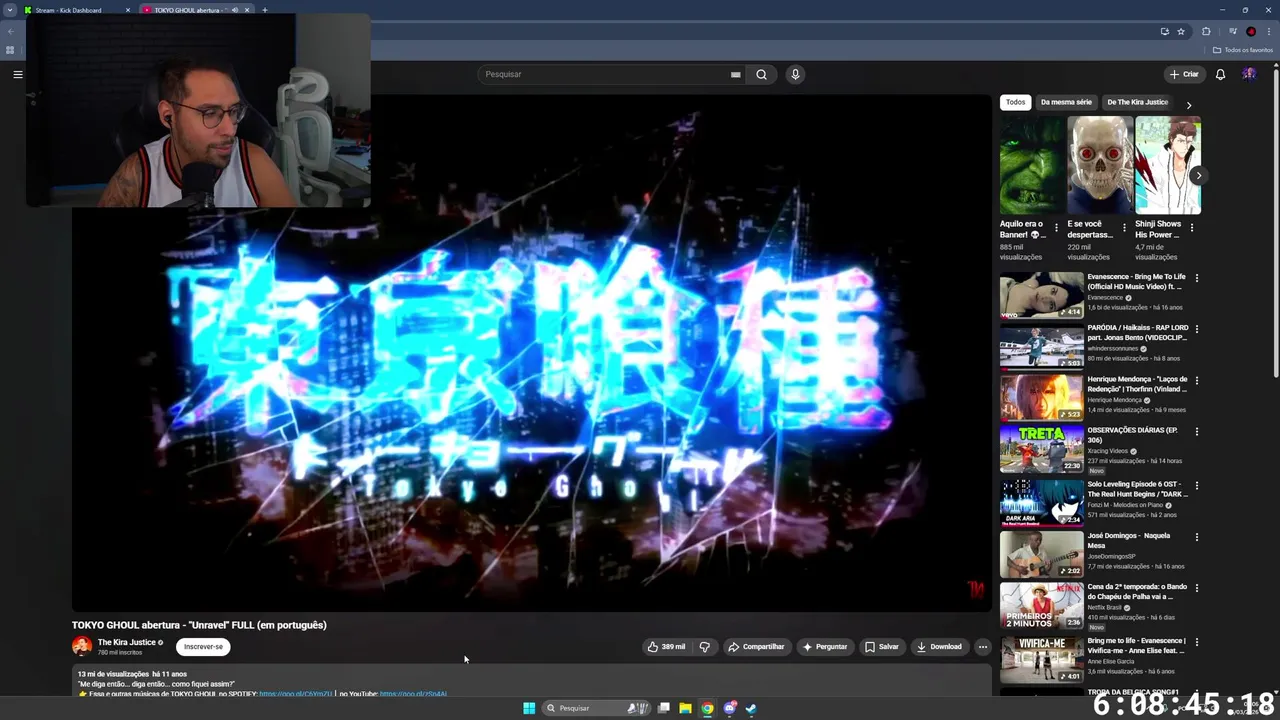Open the Windows Start menu
The height and width of the screenshot is (720, 1280).
coord(529,708)
